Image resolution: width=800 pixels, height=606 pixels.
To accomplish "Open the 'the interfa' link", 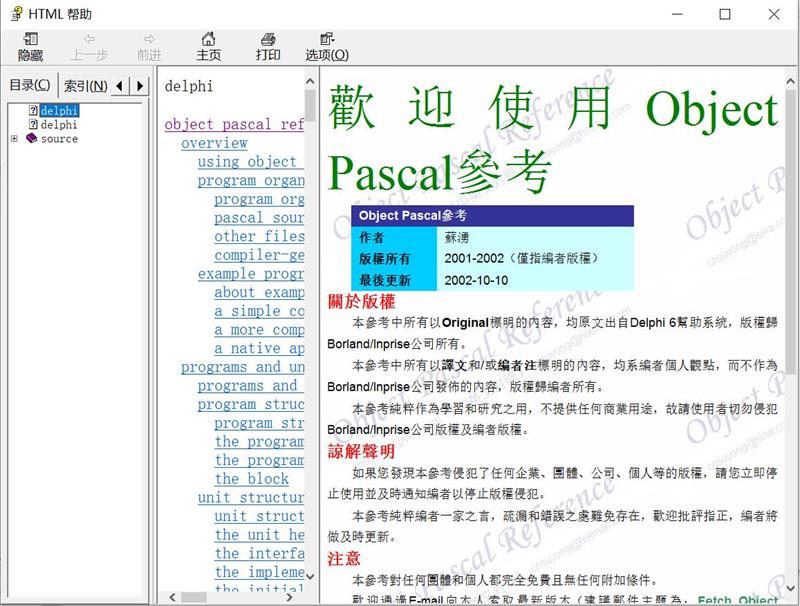I will pos(259,553).
